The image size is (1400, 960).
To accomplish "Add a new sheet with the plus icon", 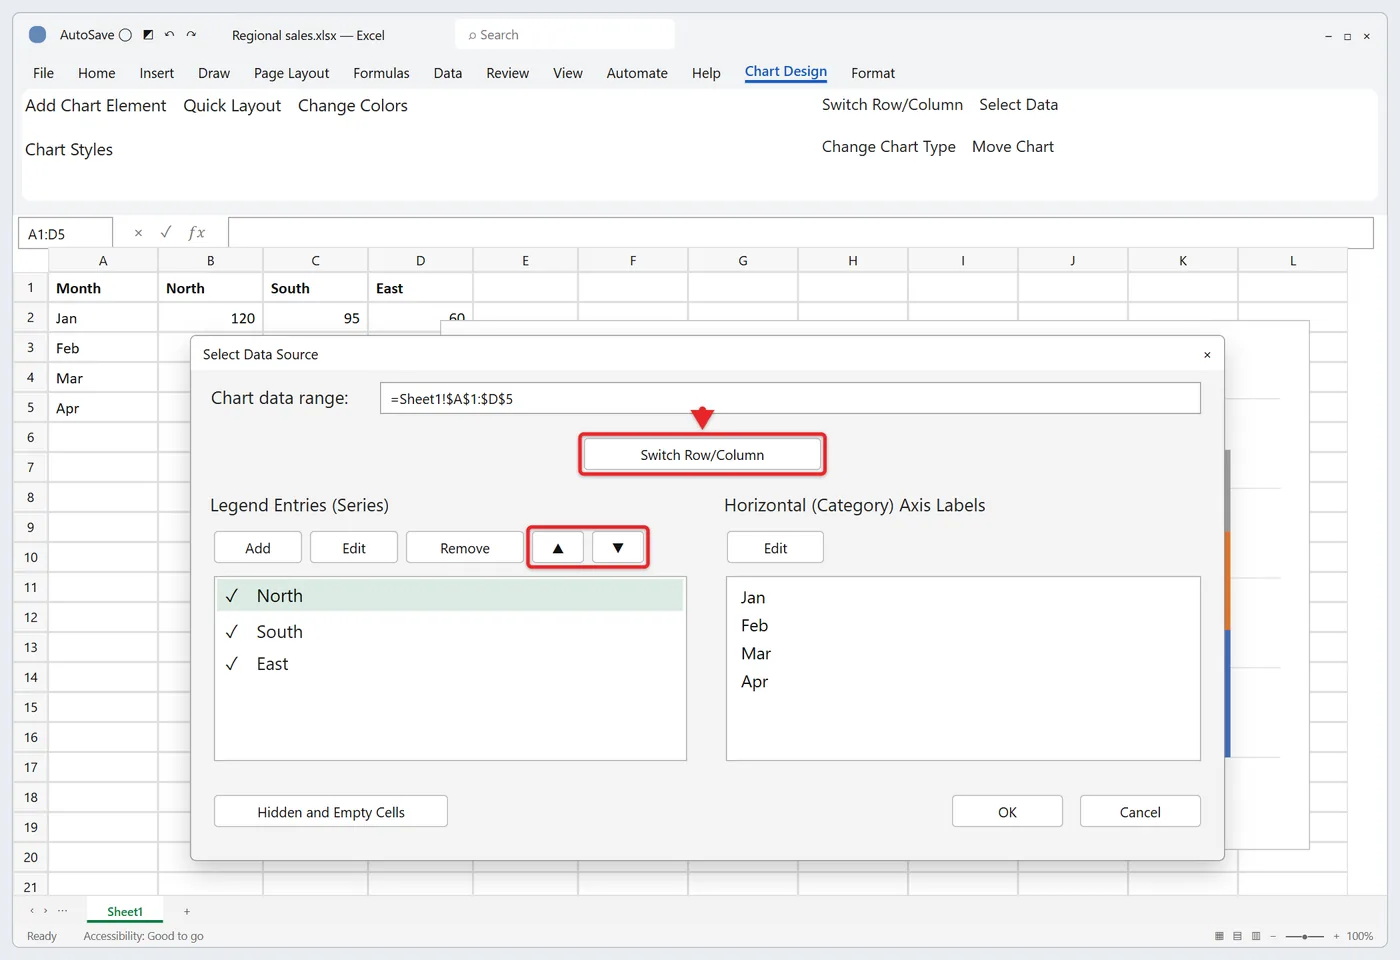I will (187, 911).
